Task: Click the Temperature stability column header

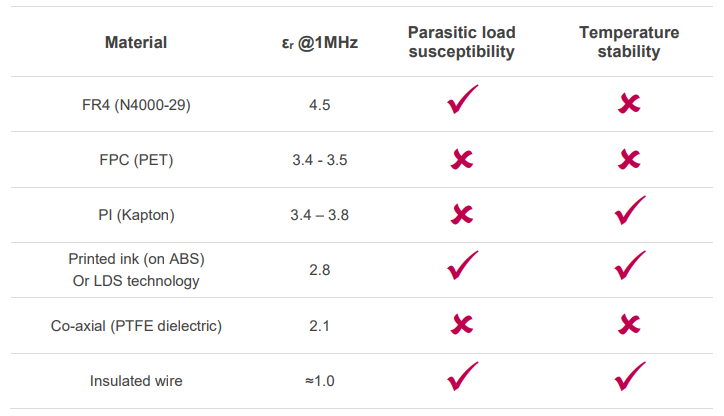Action: point(629,42)
